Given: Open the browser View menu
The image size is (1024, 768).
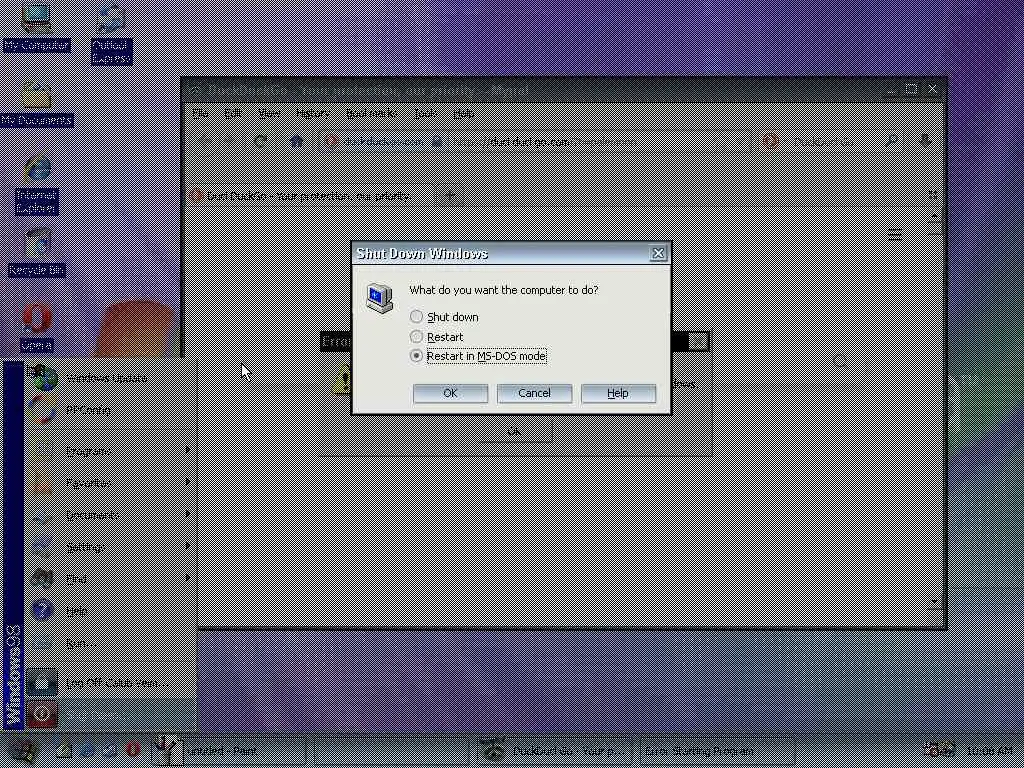Looking at the screenshot, I should tap(269, 114).
